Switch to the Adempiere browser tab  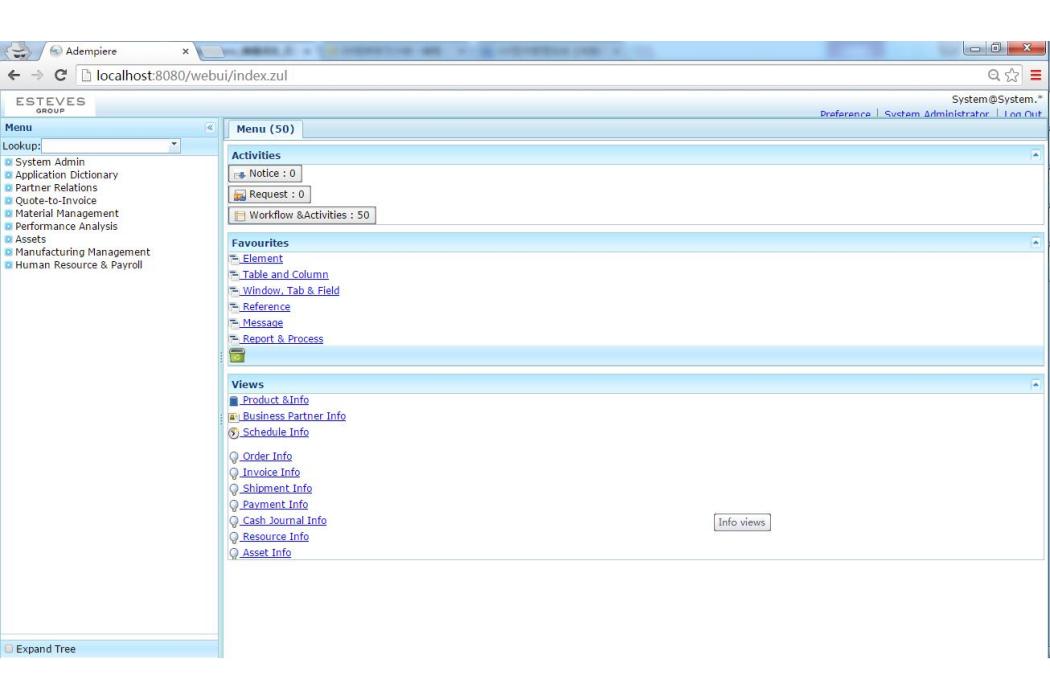pos(117,51)
